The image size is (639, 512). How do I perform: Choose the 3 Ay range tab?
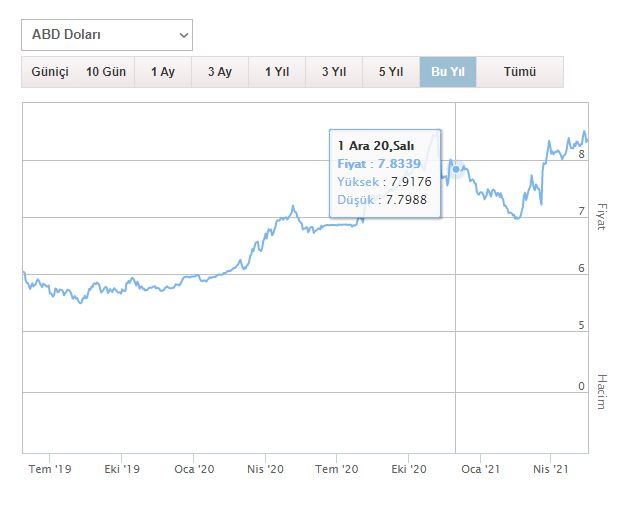(219, 72)
